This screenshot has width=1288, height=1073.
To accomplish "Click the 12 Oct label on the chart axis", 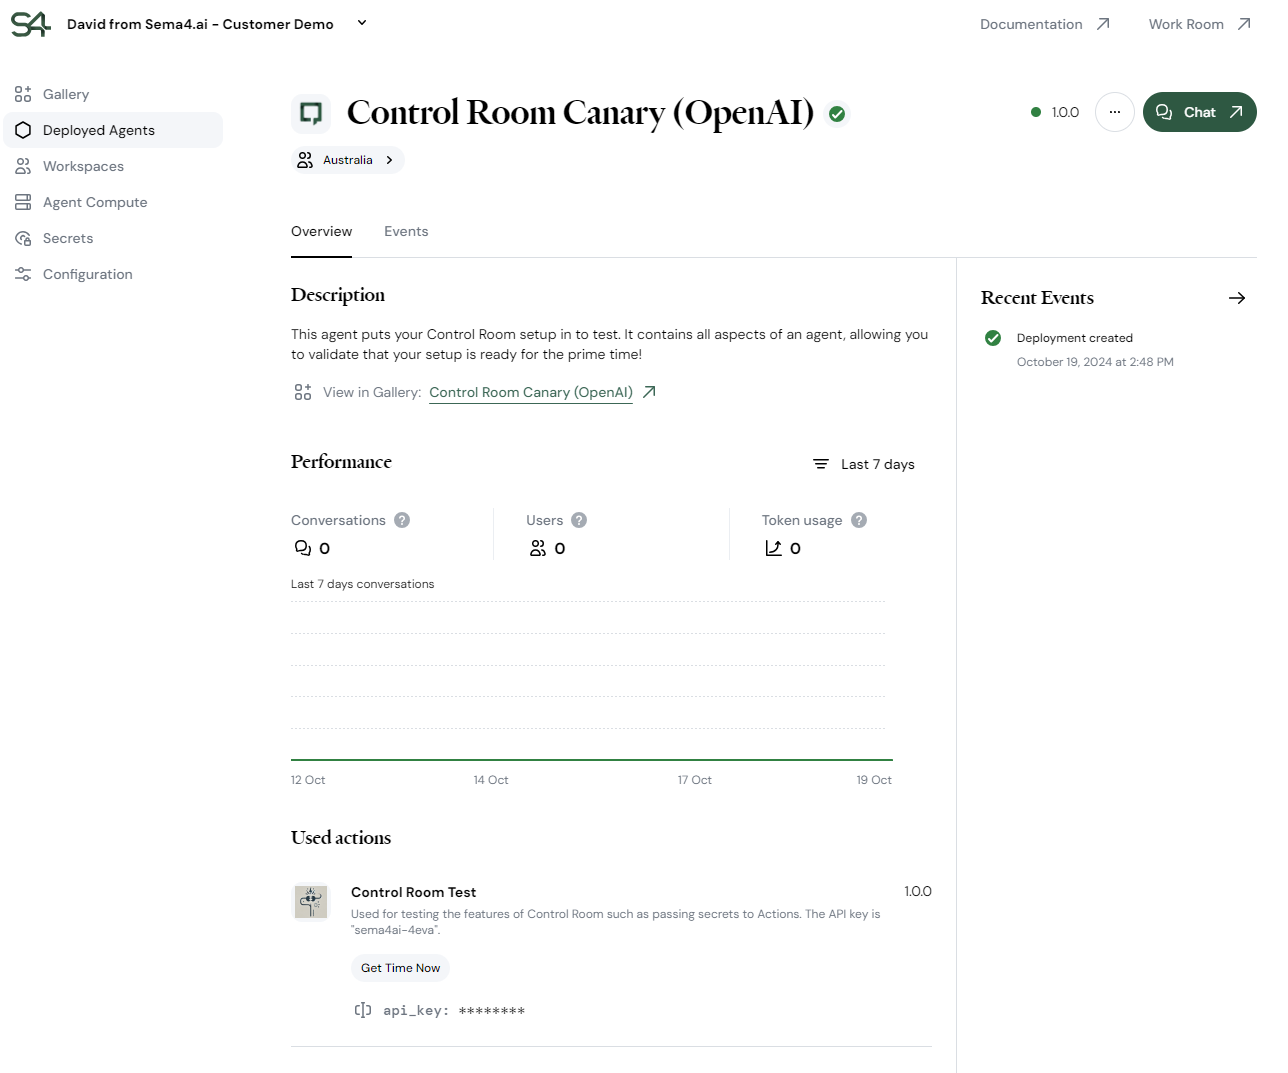I will pyautogui.click(x=308, y=780).
